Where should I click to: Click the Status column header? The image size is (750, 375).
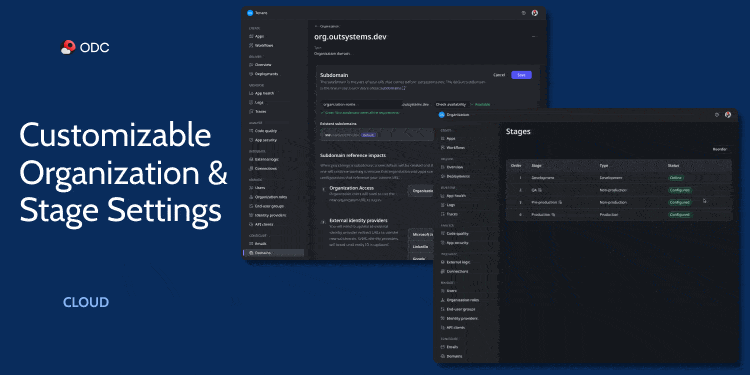point(673,165)
